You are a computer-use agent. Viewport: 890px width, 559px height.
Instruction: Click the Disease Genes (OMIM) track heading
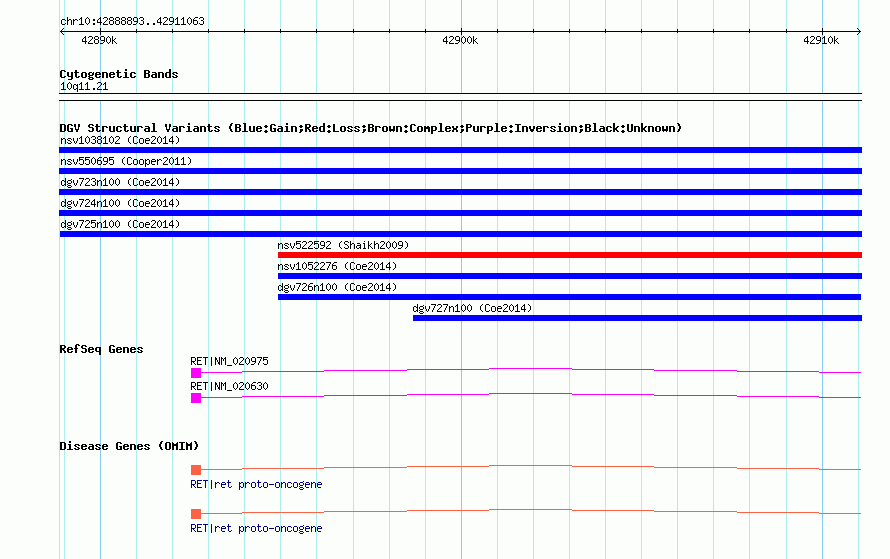[129, 446]
